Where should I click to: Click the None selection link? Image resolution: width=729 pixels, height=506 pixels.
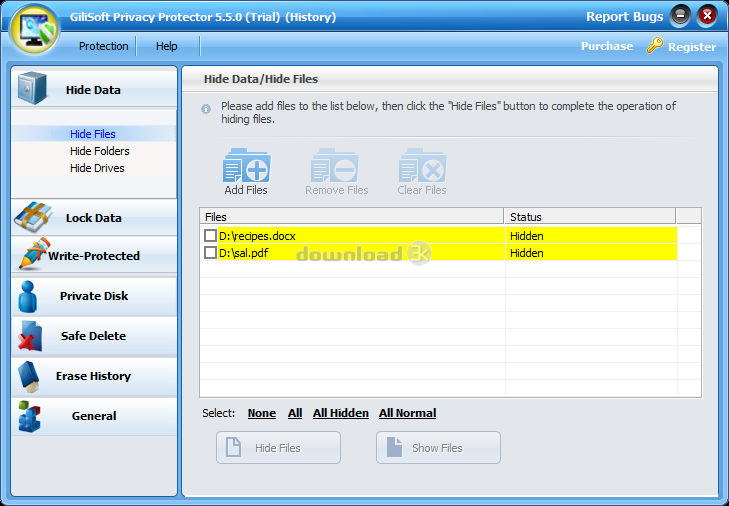pyautogui.click(x=261, y=413)
